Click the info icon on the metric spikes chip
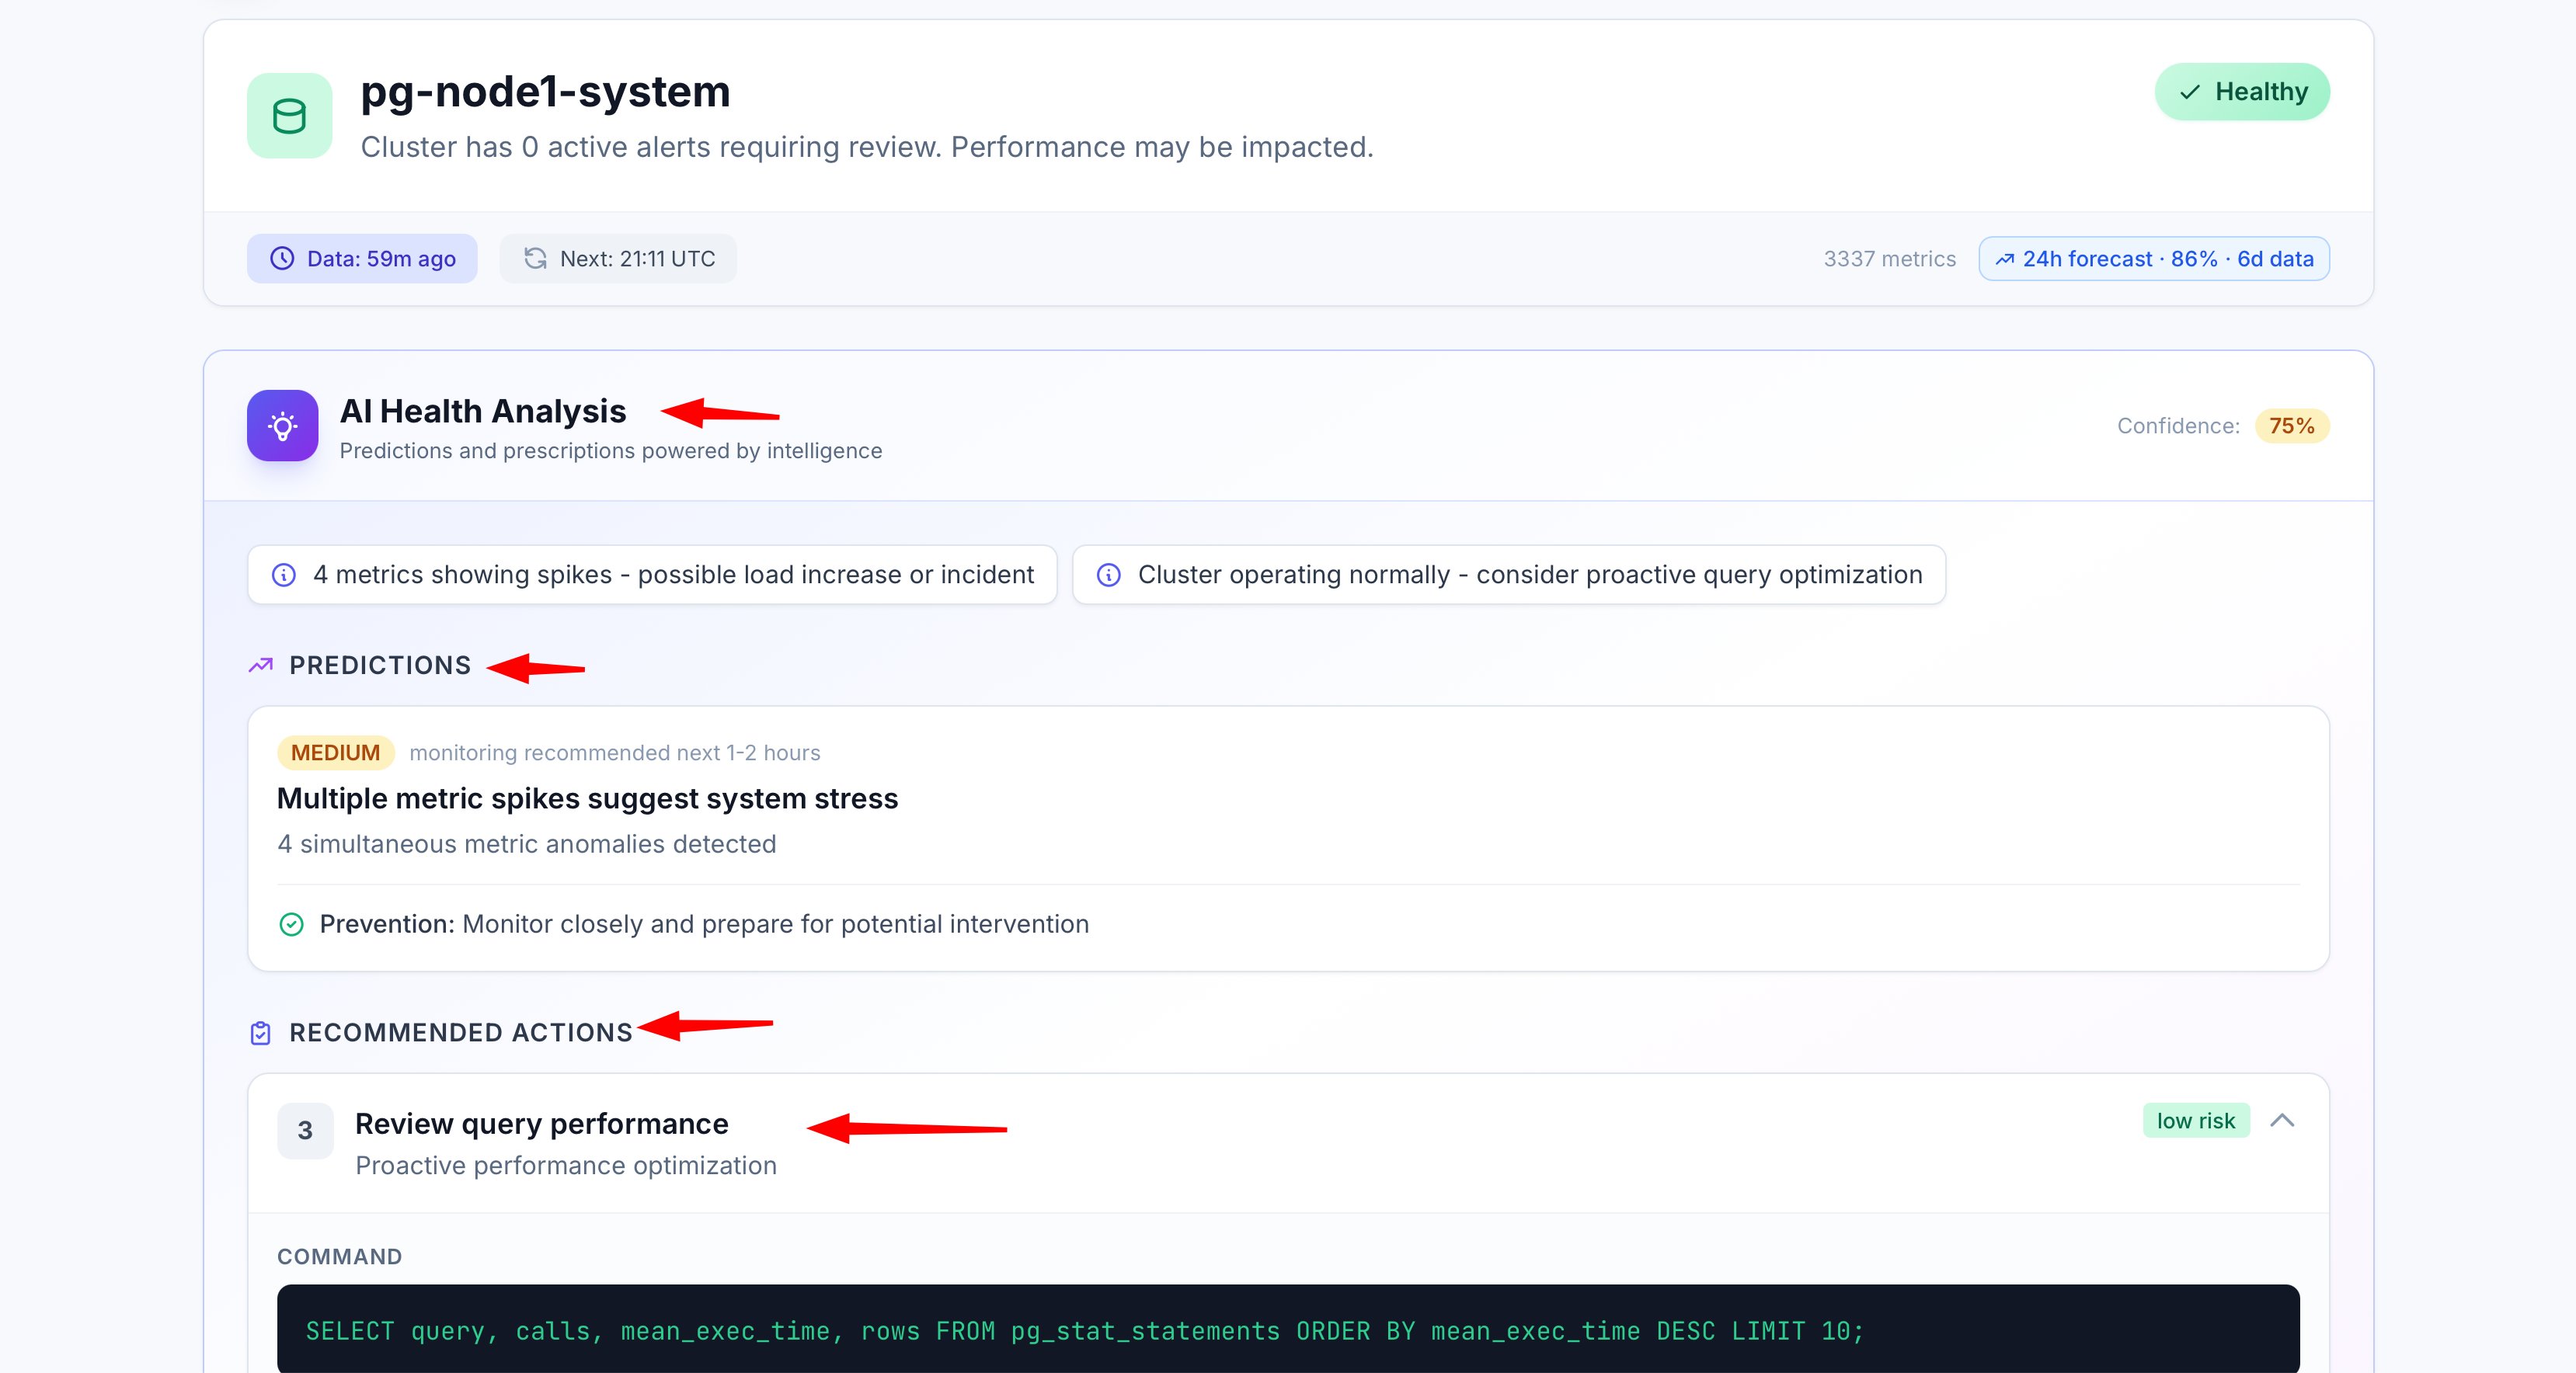 click(284, 575)
